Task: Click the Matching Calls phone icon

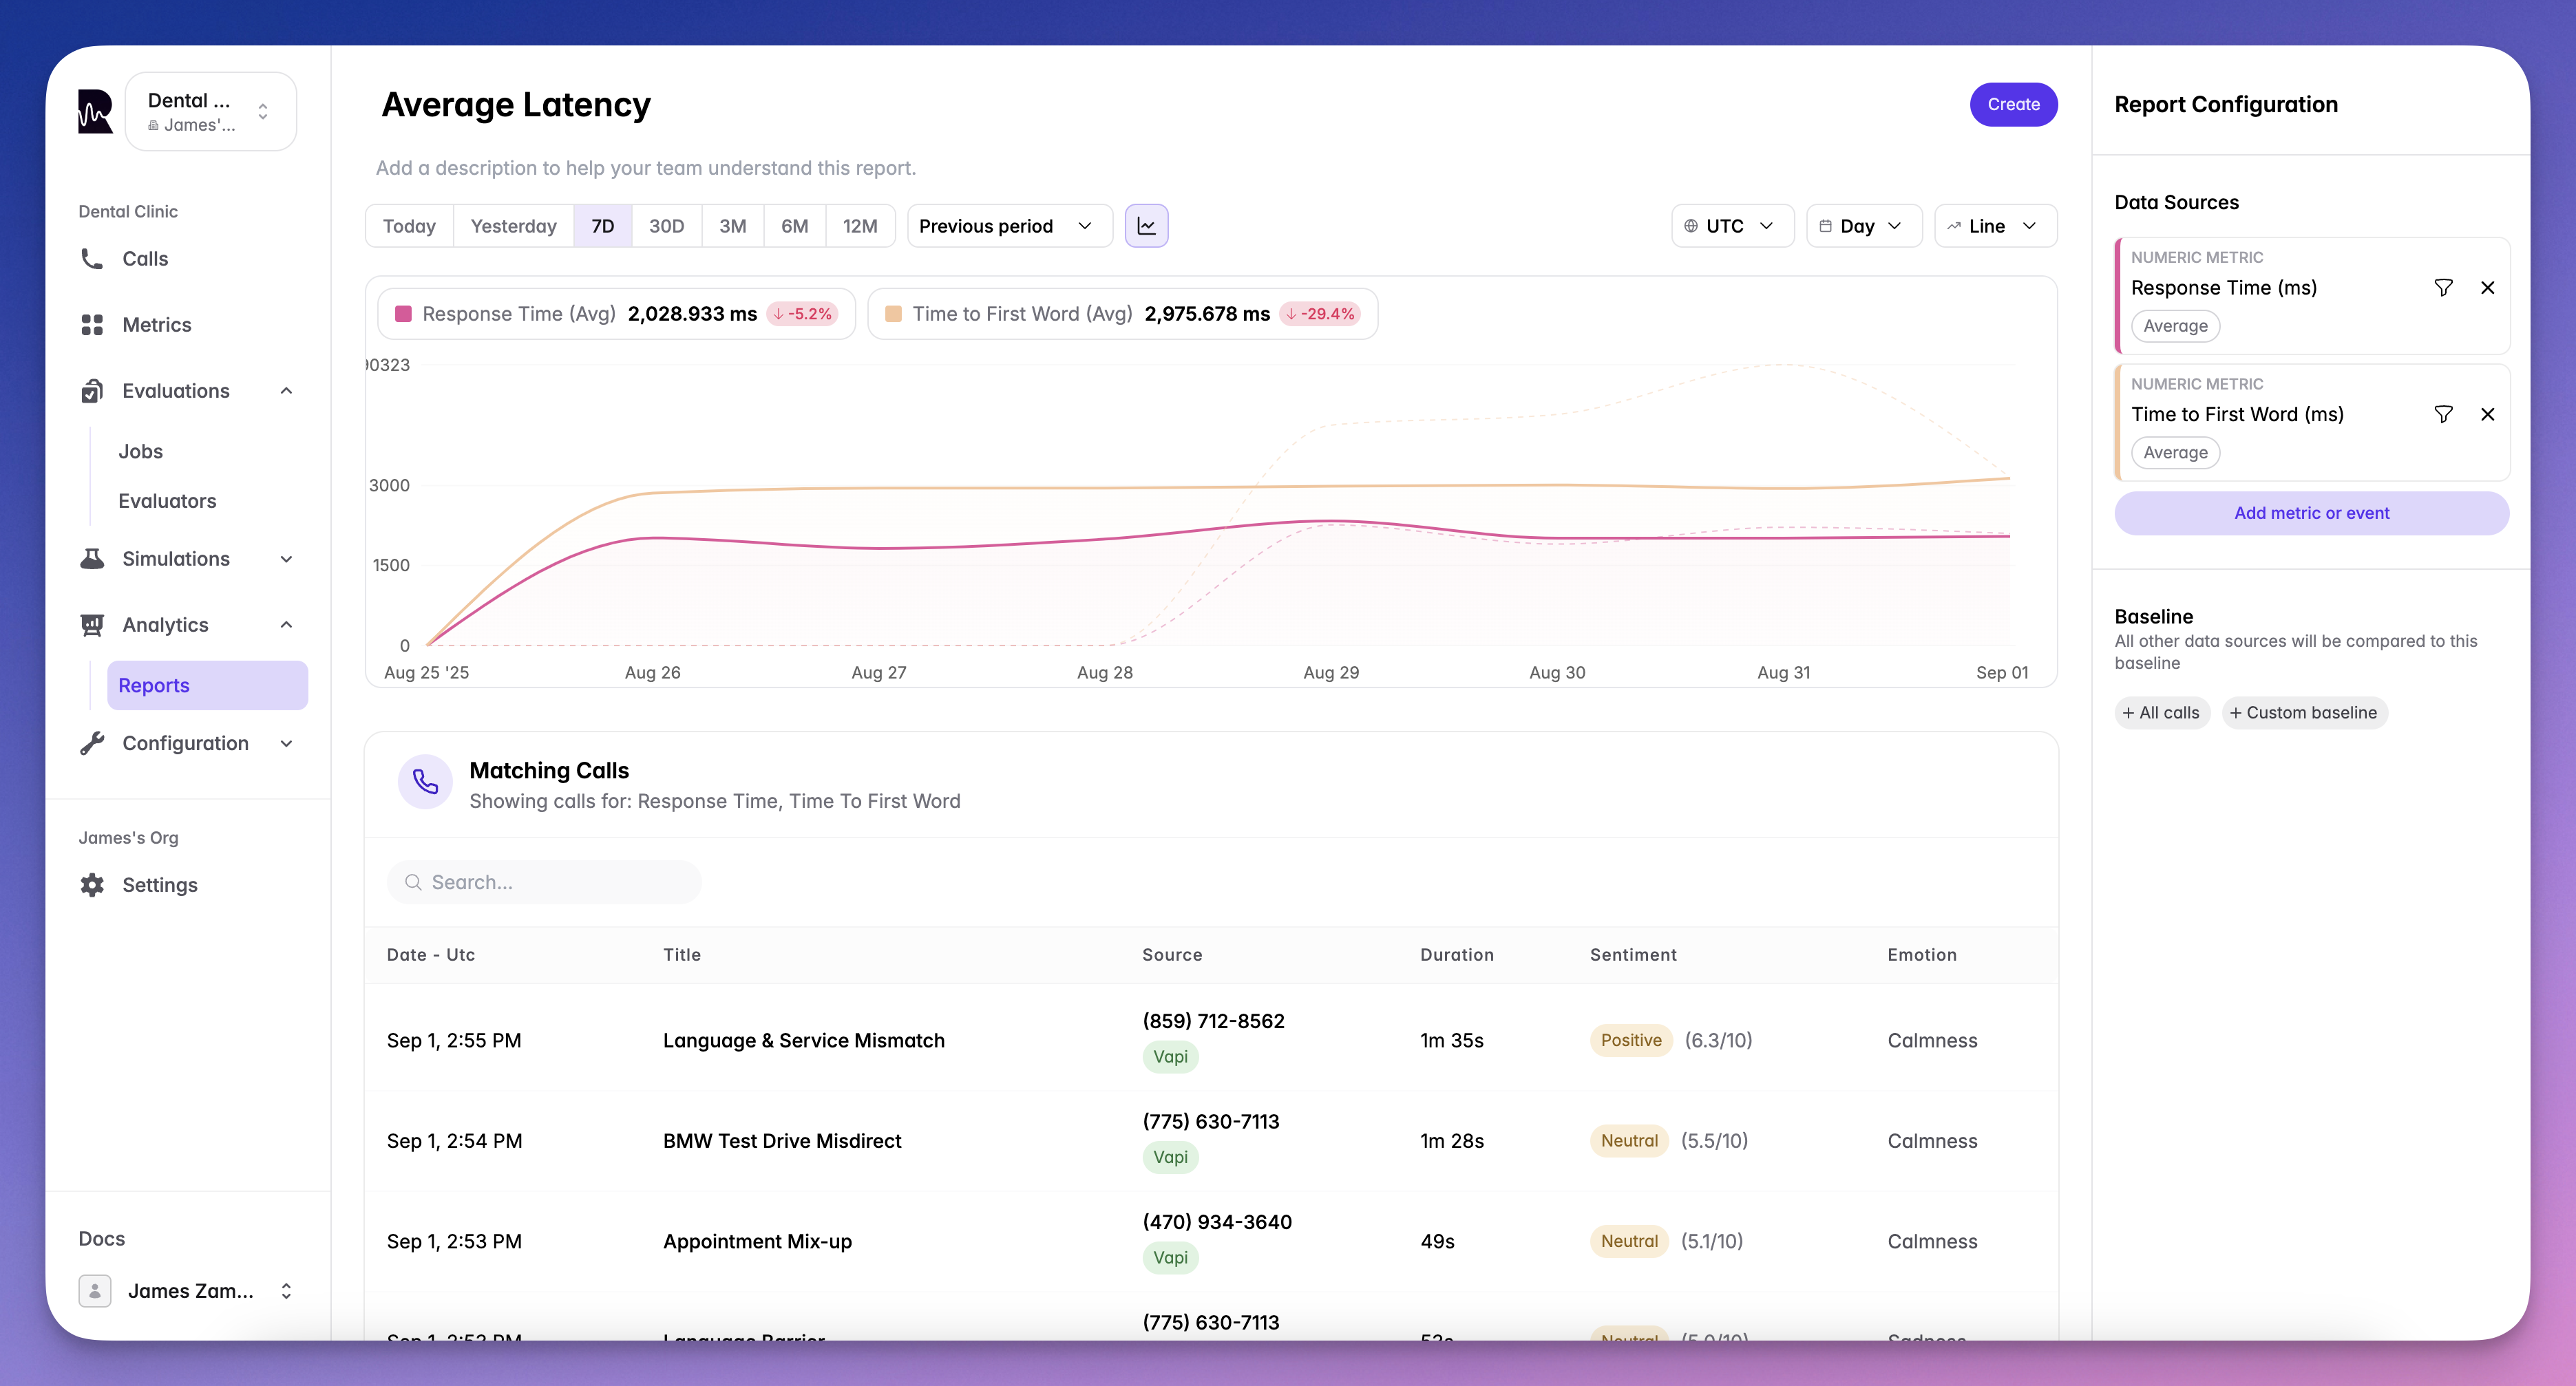Action: (425, 782)
